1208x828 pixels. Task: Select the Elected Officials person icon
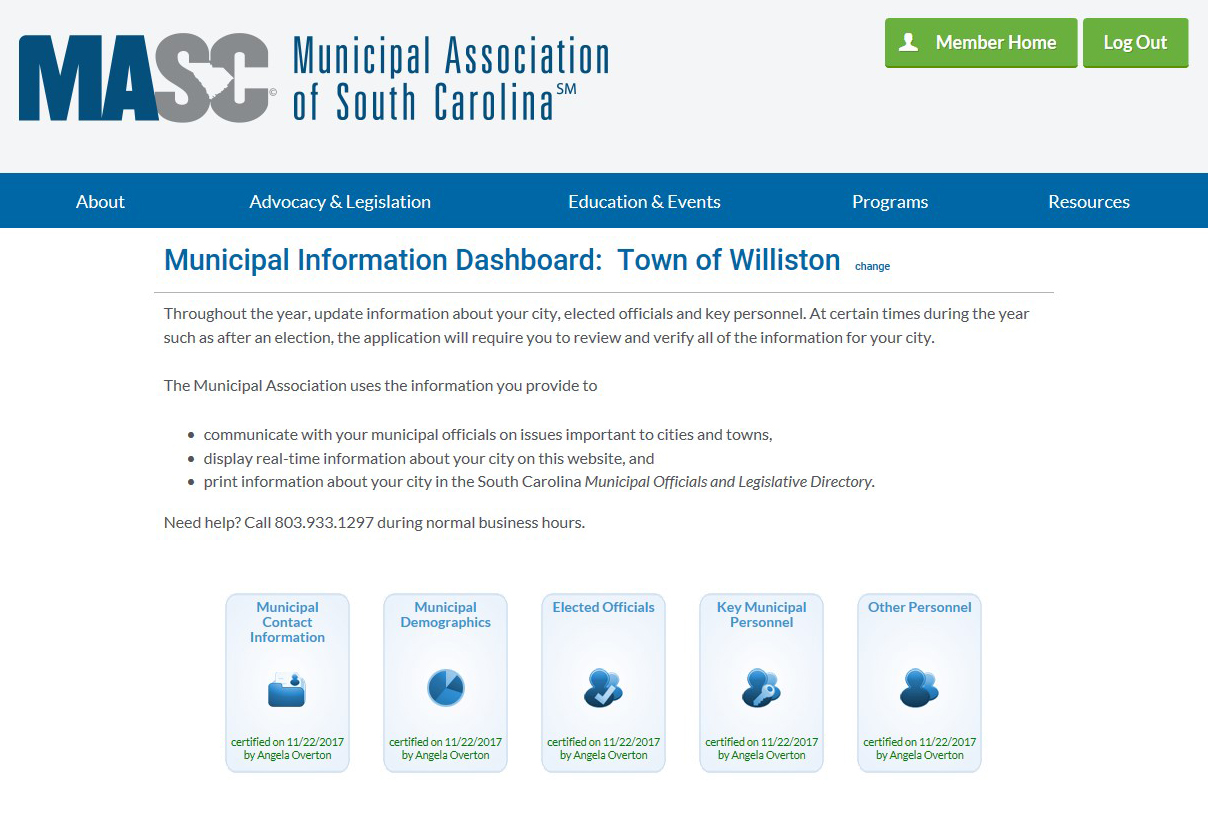[603, 688]
